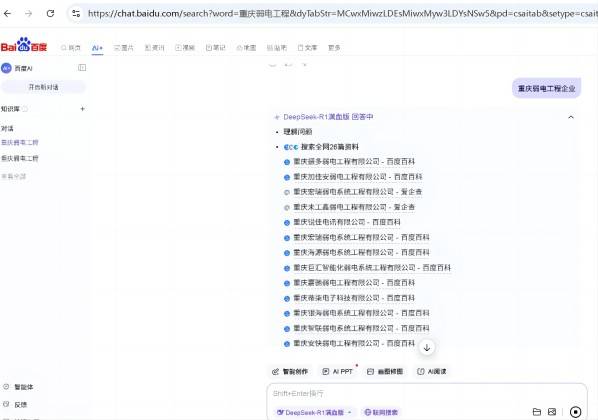Click the 查看全部 link in sidebar
Image resolution: width=598 pixels, height=420 pixels.
click(x=13, y=176)
